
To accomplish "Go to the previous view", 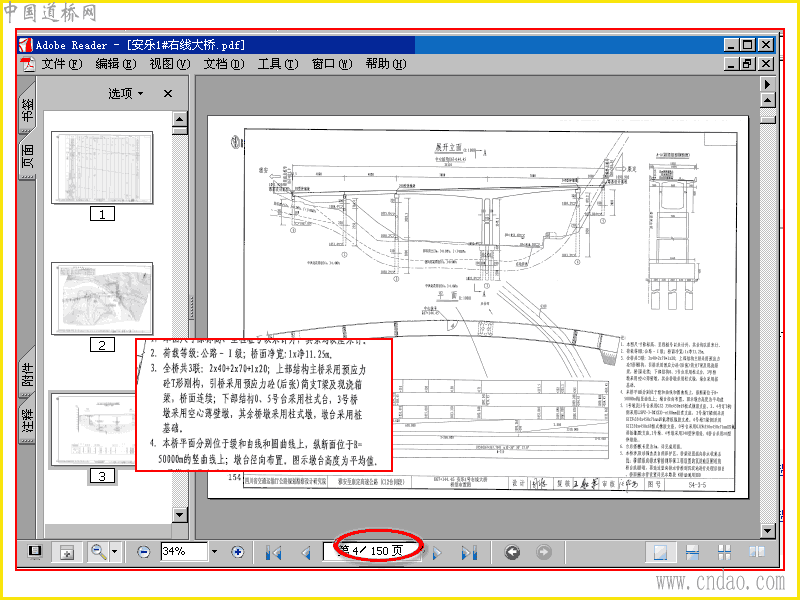I will click(512, 552).
